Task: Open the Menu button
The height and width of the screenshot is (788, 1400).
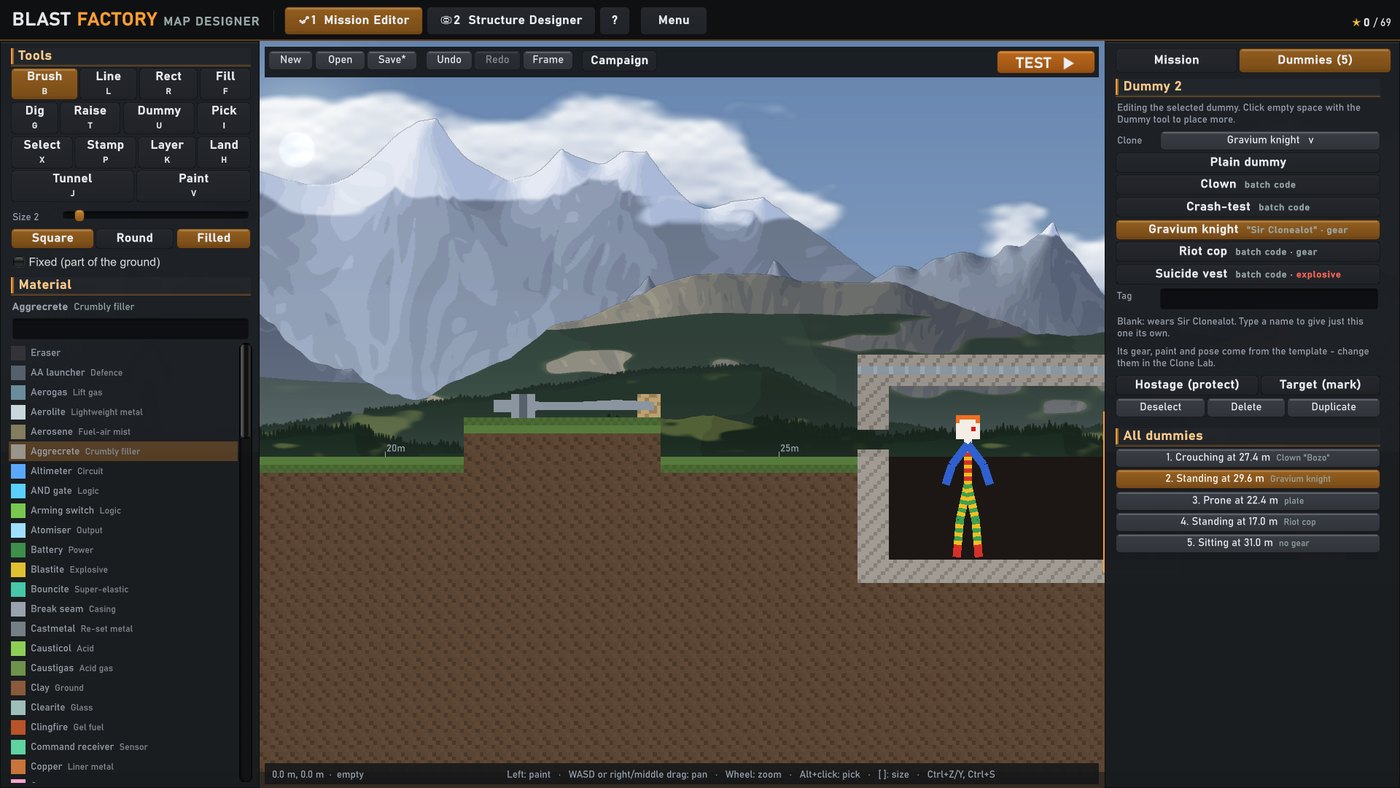Action: point(674,20)
